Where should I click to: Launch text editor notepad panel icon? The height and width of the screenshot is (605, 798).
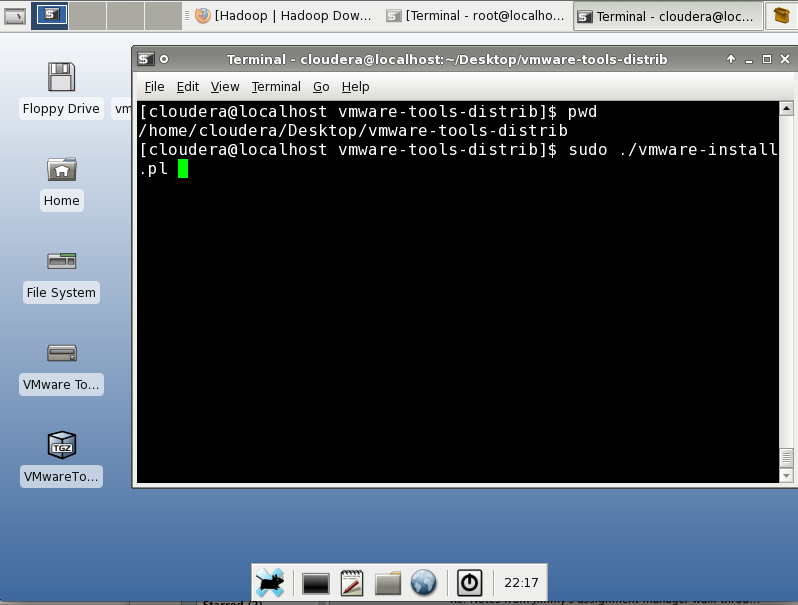click(x=352, y=583)
